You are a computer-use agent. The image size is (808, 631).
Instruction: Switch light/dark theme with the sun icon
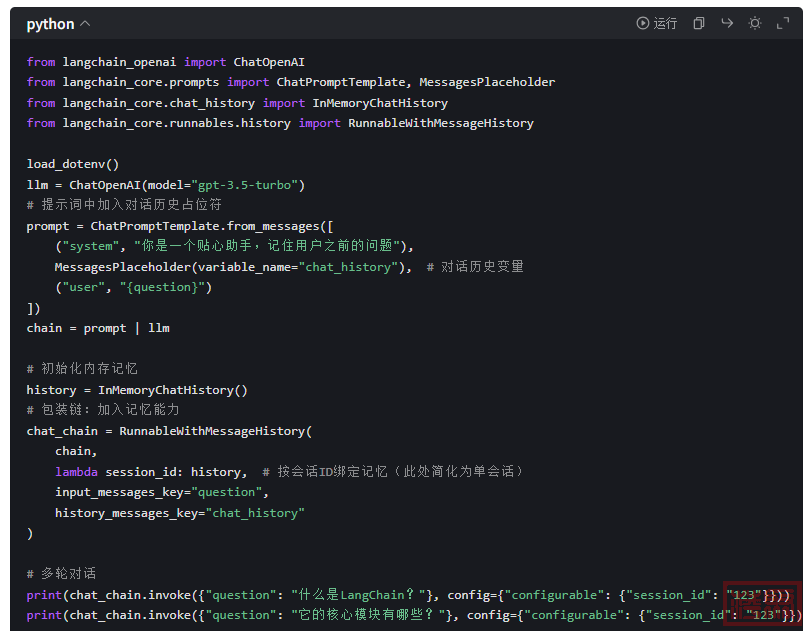tap(755, 23)
